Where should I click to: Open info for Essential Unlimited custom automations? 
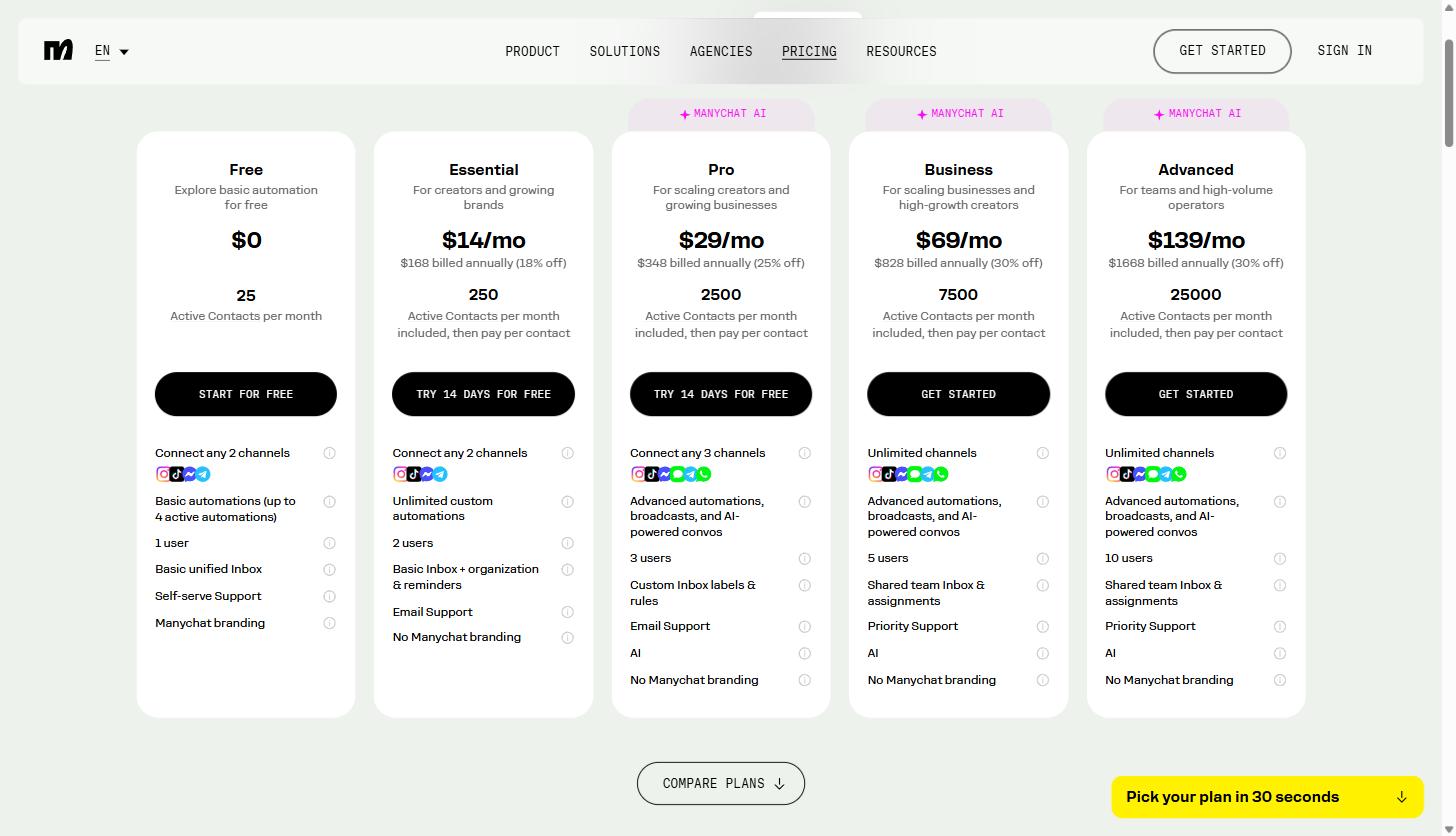pyautogui.click(x=567, y=502)
